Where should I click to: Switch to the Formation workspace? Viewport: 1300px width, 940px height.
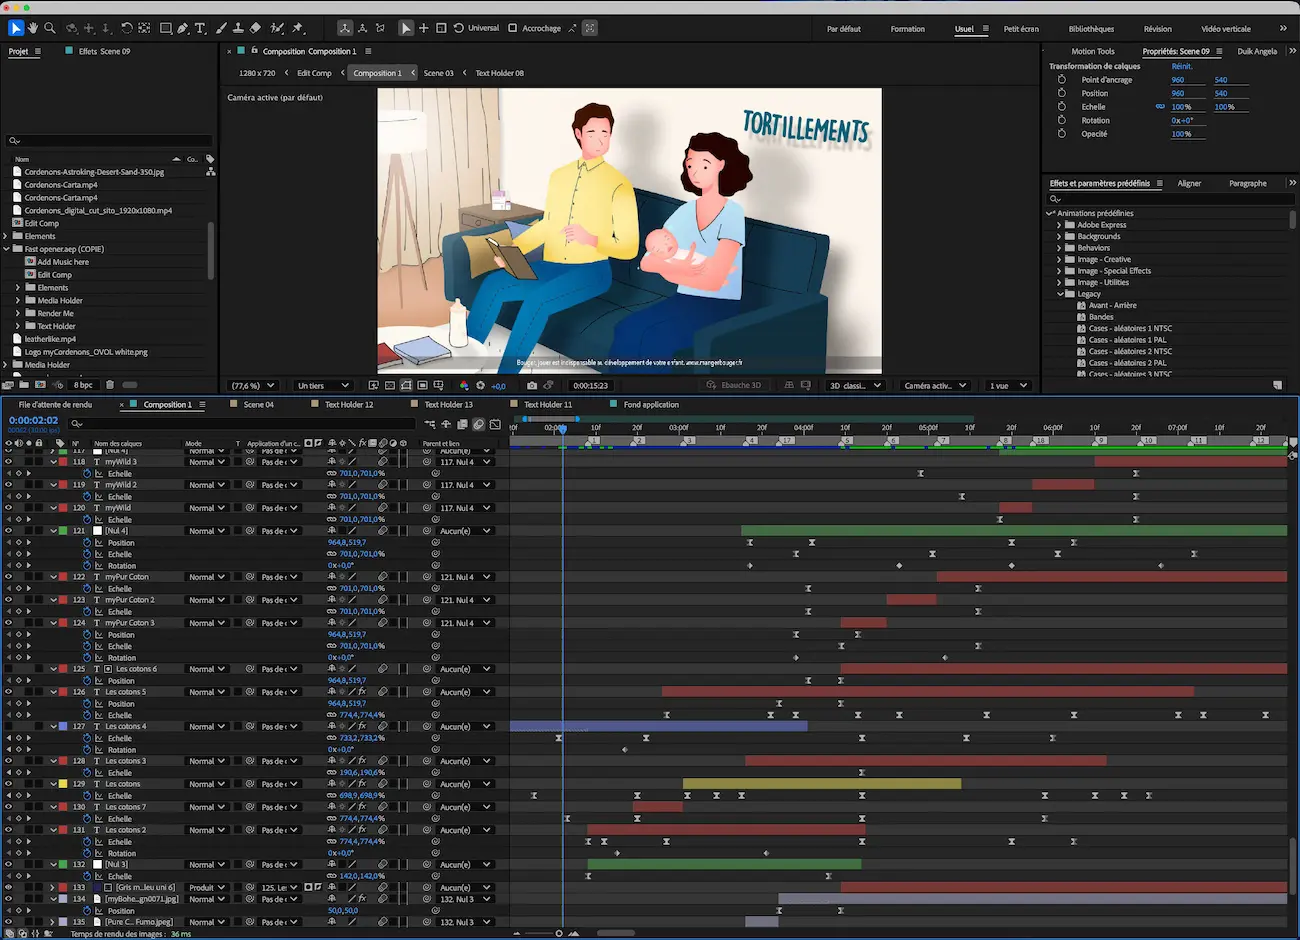point(907,29)
